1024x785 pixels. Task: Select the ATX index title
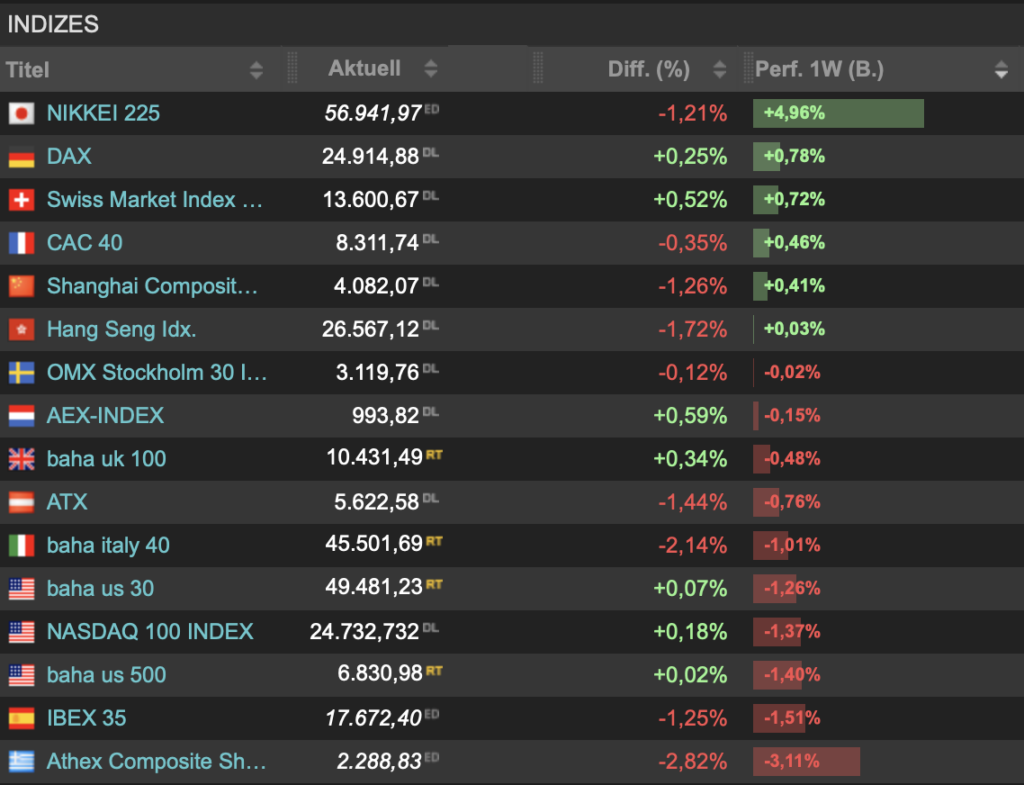coord(67,502)
